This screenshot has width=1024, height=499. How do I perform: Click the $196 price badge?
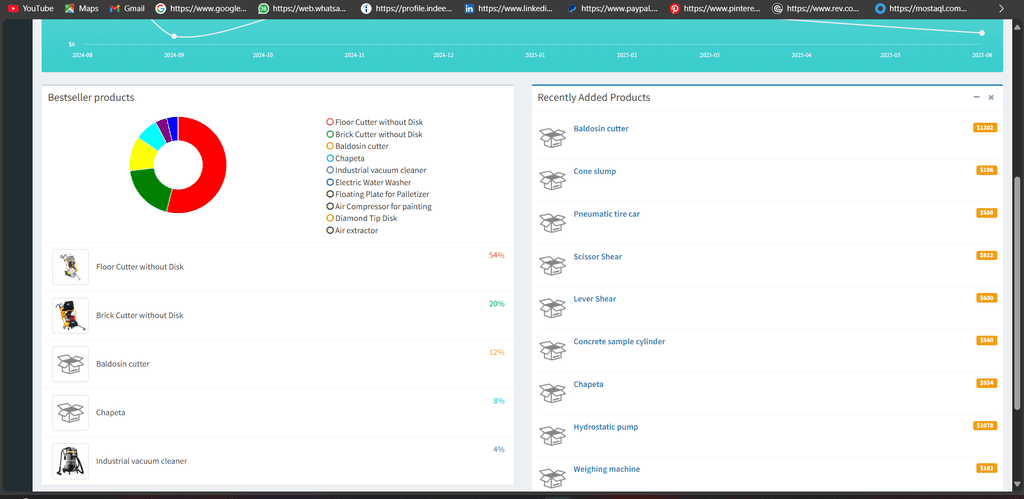(x=987, y=170)
